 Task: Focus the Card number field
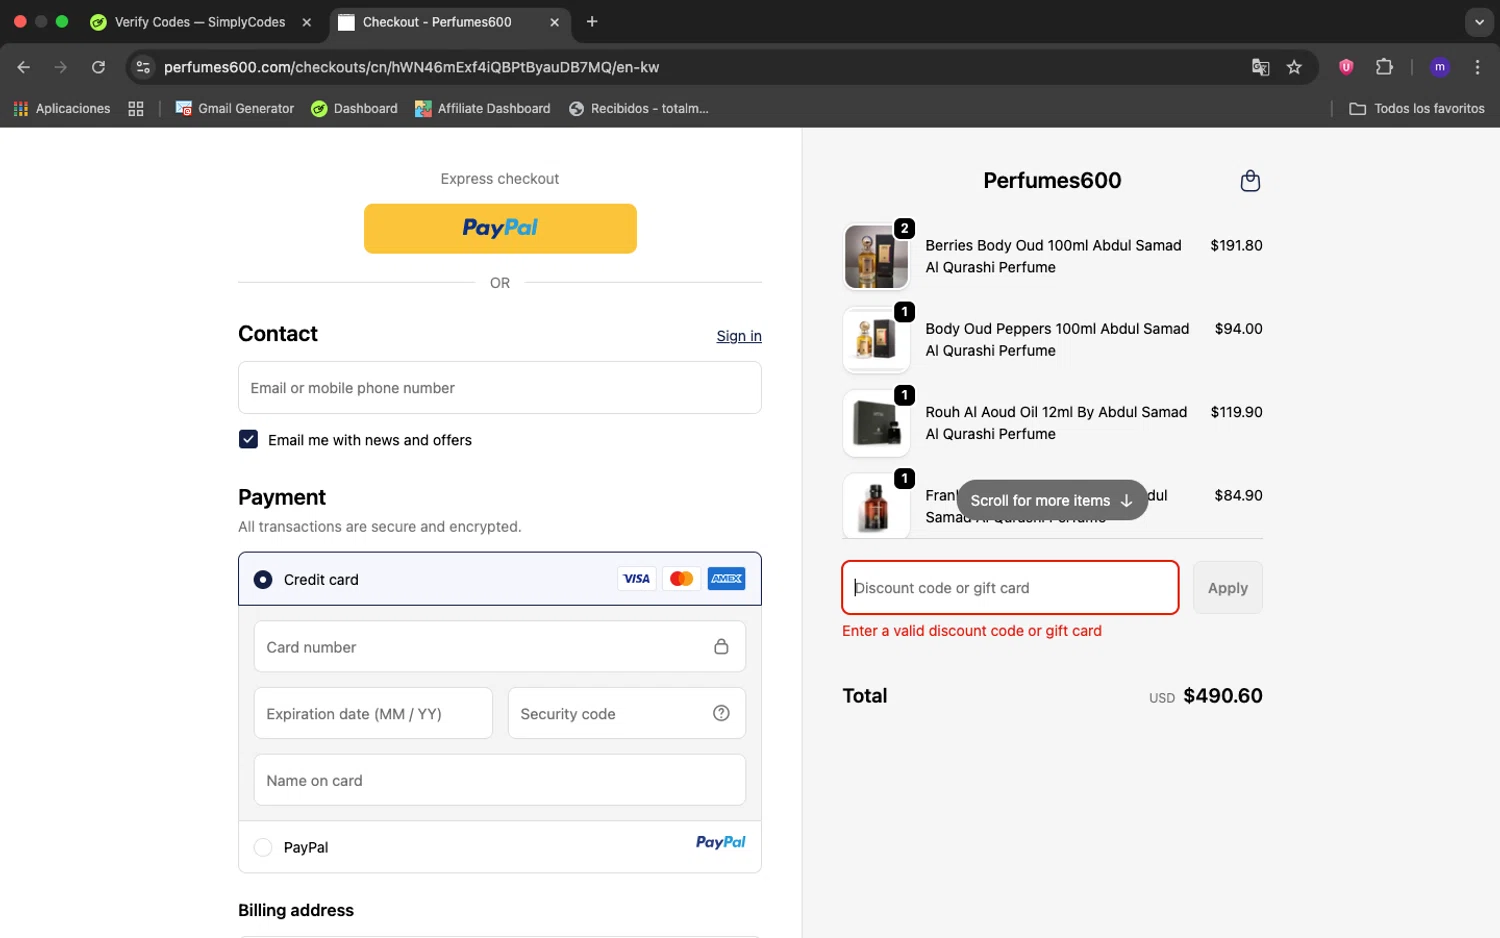500,647
